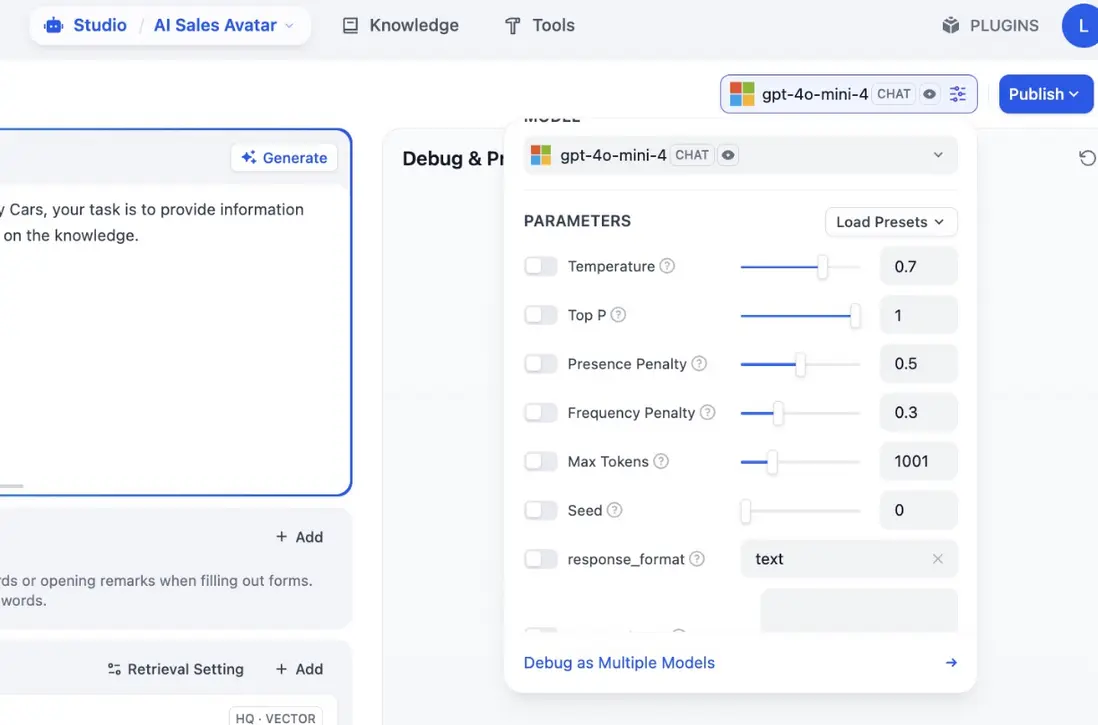Viewport: 1098px width, 725px height.
Task: Go to Studio in breadcrumb
Action: (x=99, y=26)
